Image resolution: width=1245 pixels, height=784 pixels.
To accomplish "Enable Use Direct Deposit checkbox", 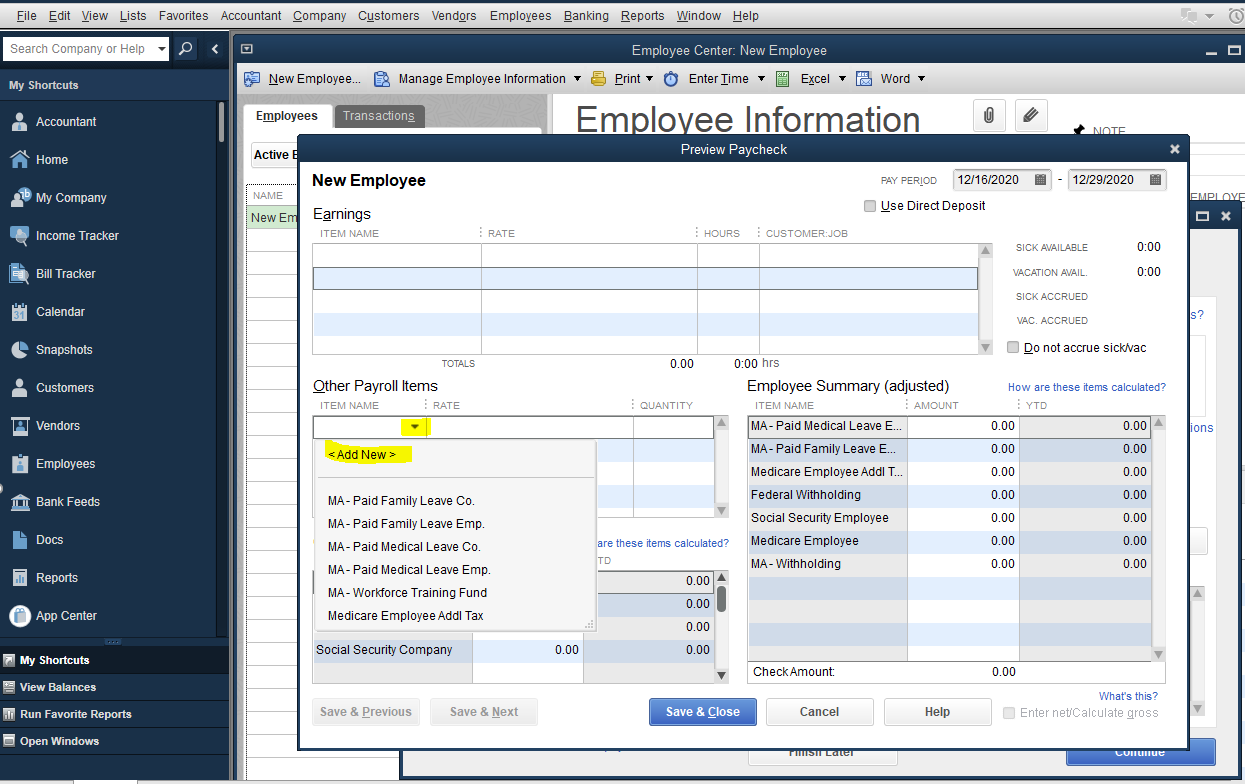I will pyautogui.click(x=870, y=206).
